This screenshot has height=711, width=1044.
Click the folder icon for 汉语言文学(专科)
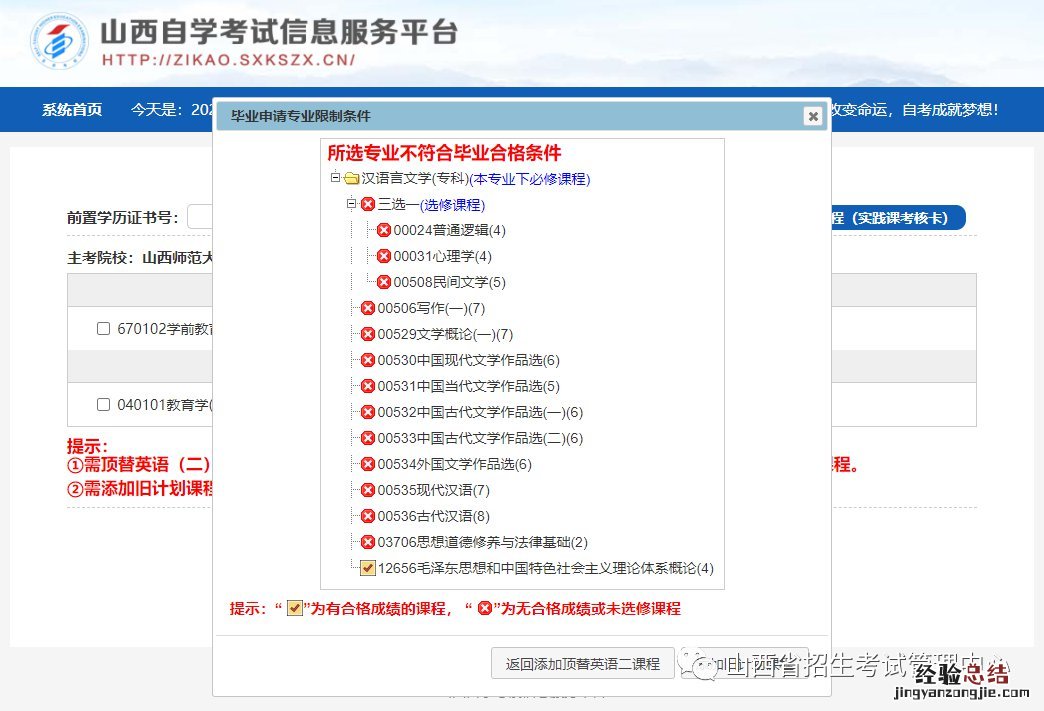[351, 179]
